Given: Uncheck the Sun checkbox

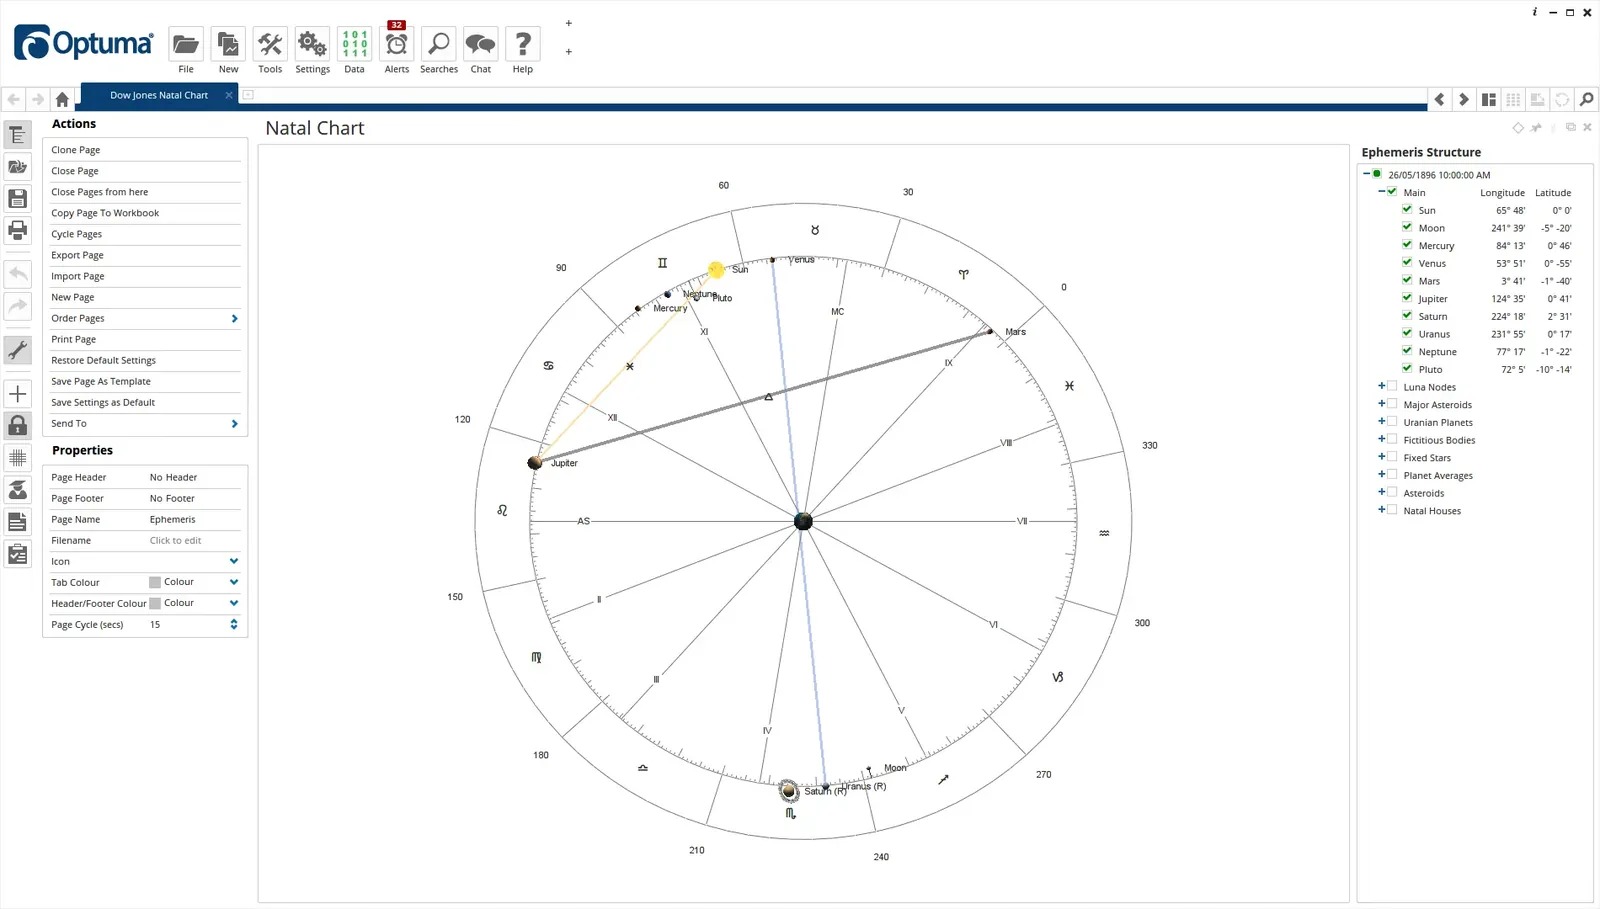Looking at the screenshot, I should [1407, 209].
